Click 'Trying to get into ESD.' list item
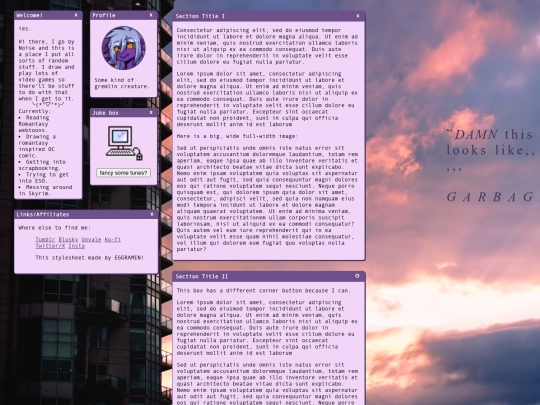The width and height of the screenshot is (540, 405). 44,178
